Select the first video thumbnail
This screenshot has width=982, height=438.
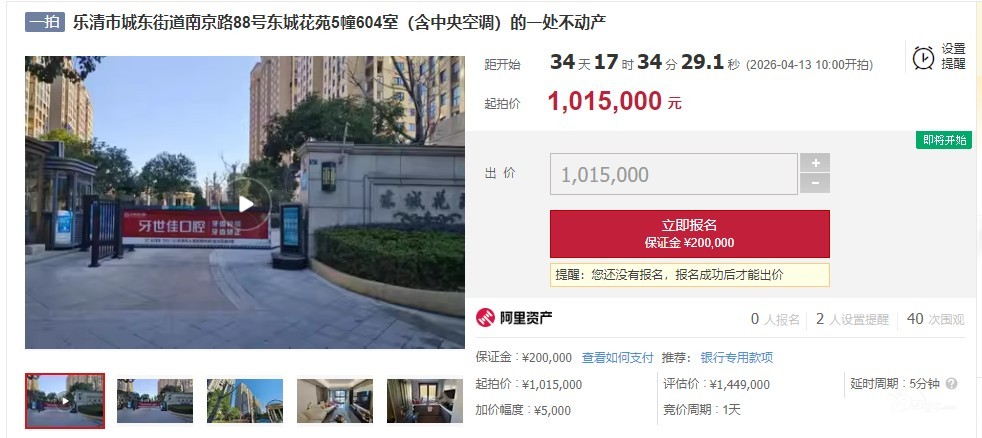[x=65, y=401]
